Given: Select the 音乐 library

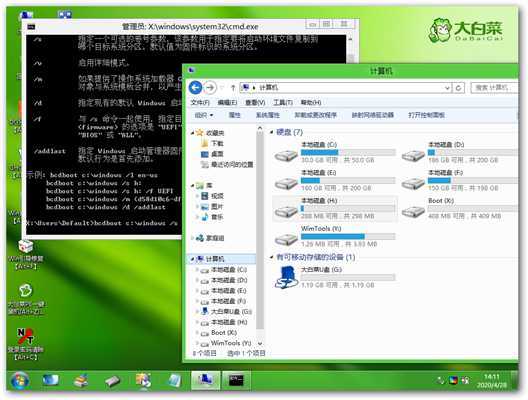Looking at the screenshot, I should (217, 217).
